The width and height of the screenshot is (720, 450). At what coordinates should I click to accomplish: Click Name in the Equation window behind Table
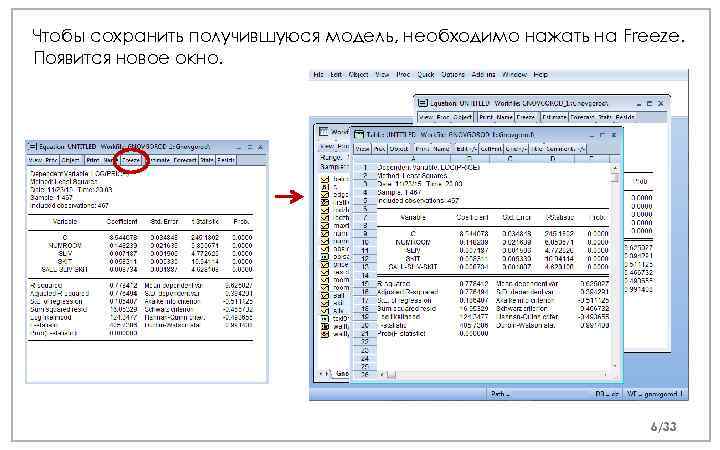[504, 117]
